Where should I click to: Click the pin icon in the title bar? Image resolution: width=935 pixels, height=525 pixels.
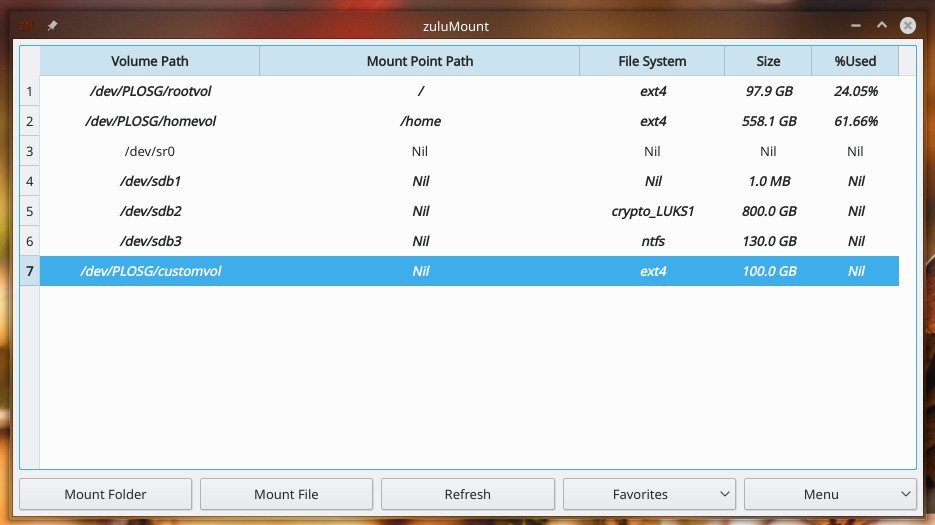pyautogui.click(x=52, y=26)
